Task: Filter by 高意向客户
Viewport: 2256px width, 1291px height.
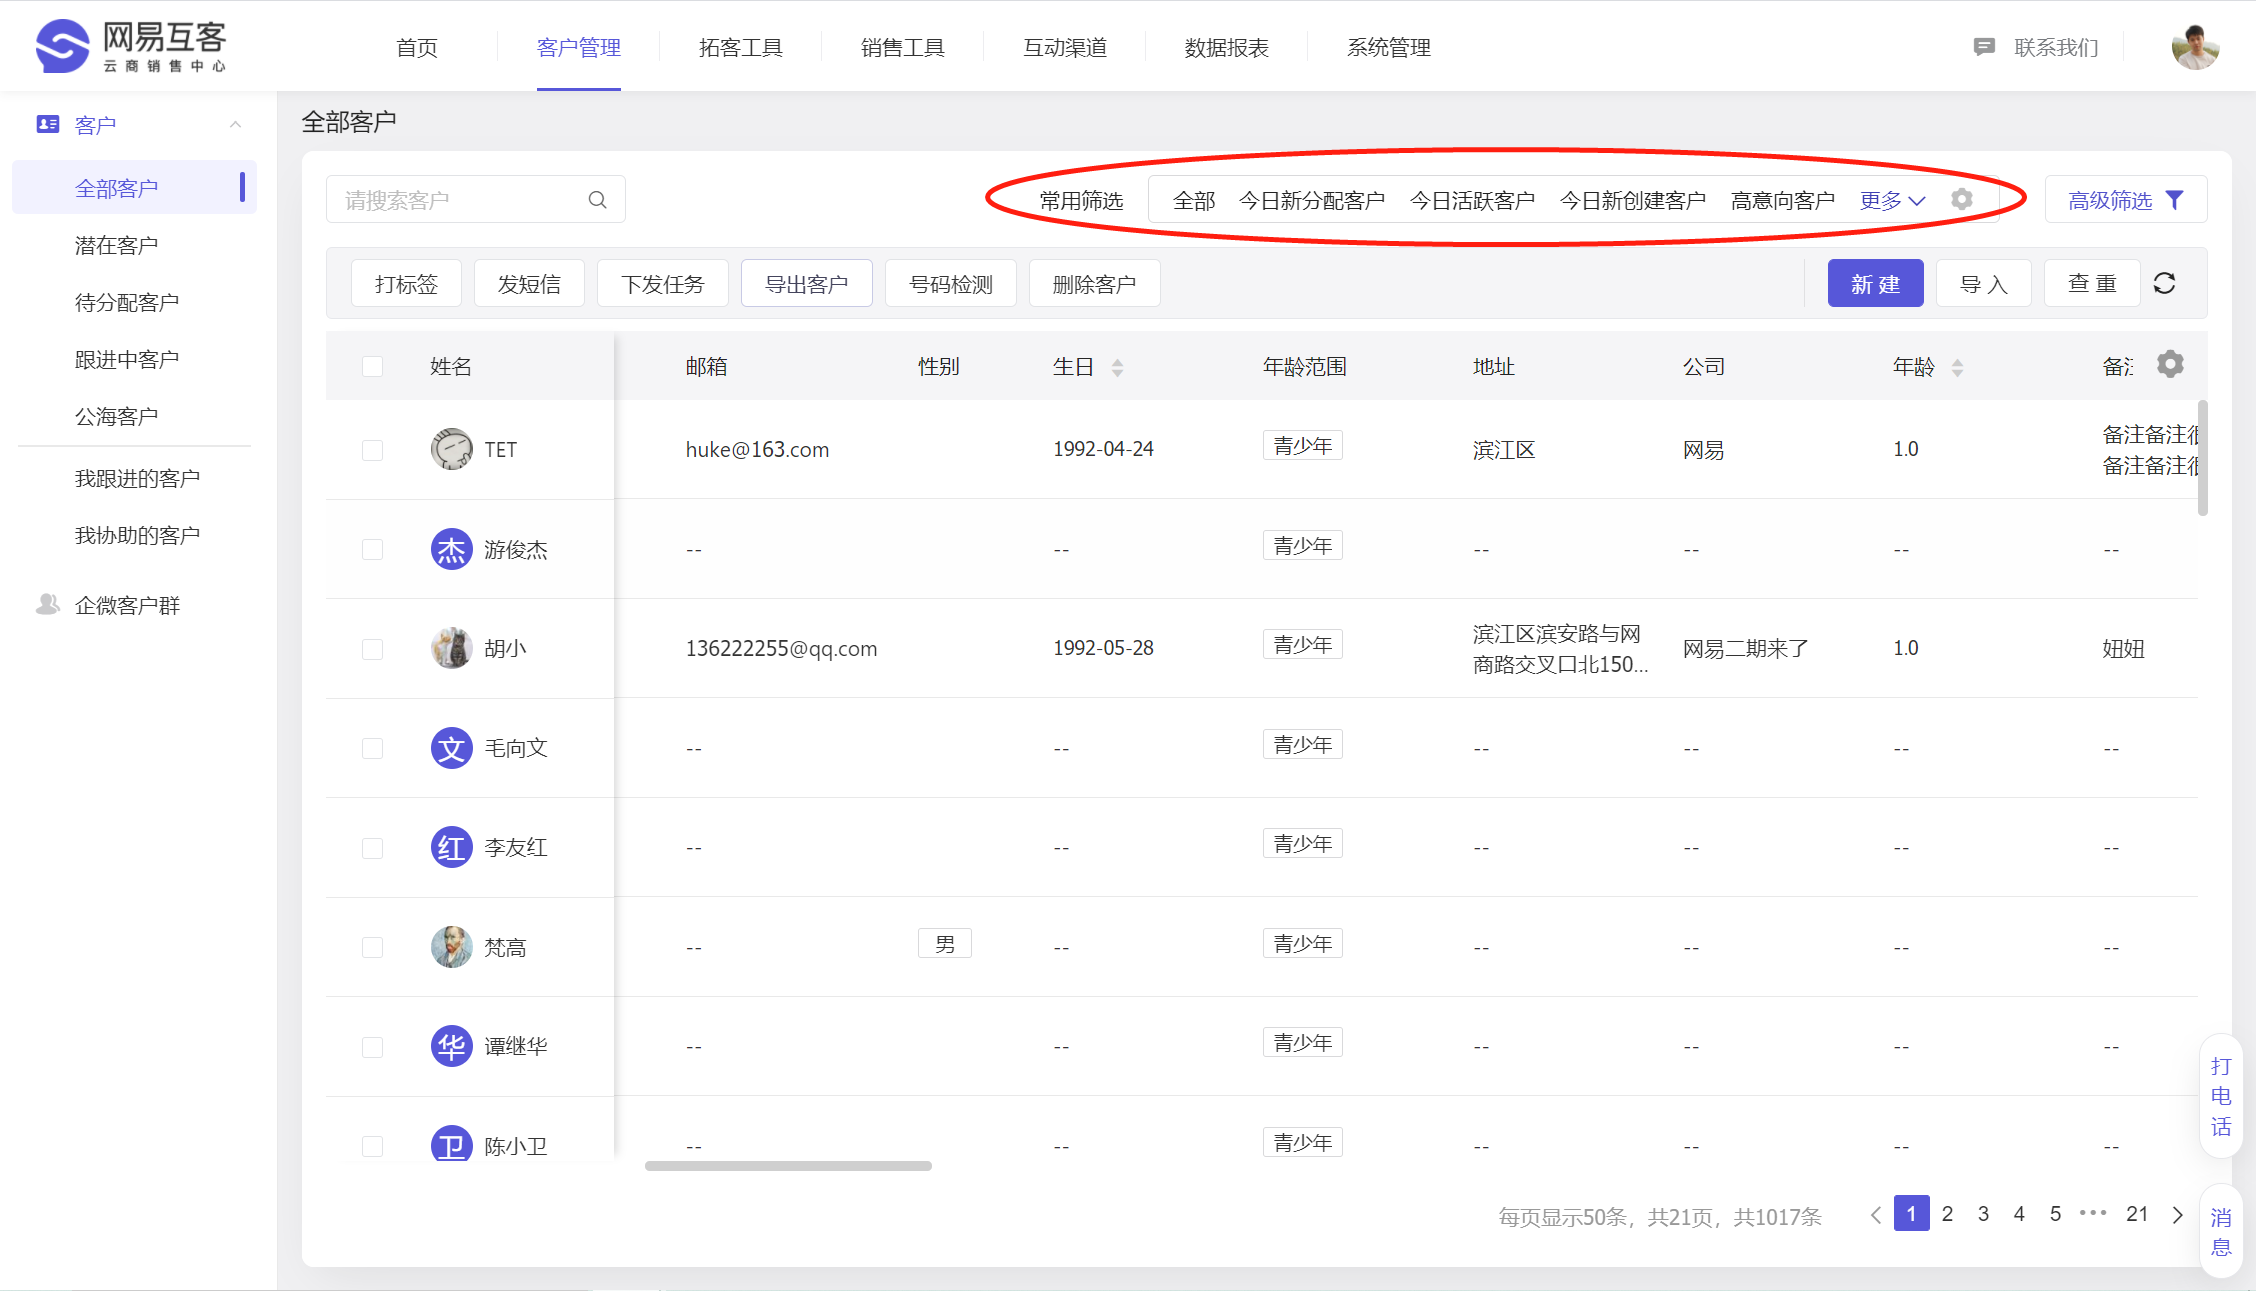Action: click(1783, 200)
